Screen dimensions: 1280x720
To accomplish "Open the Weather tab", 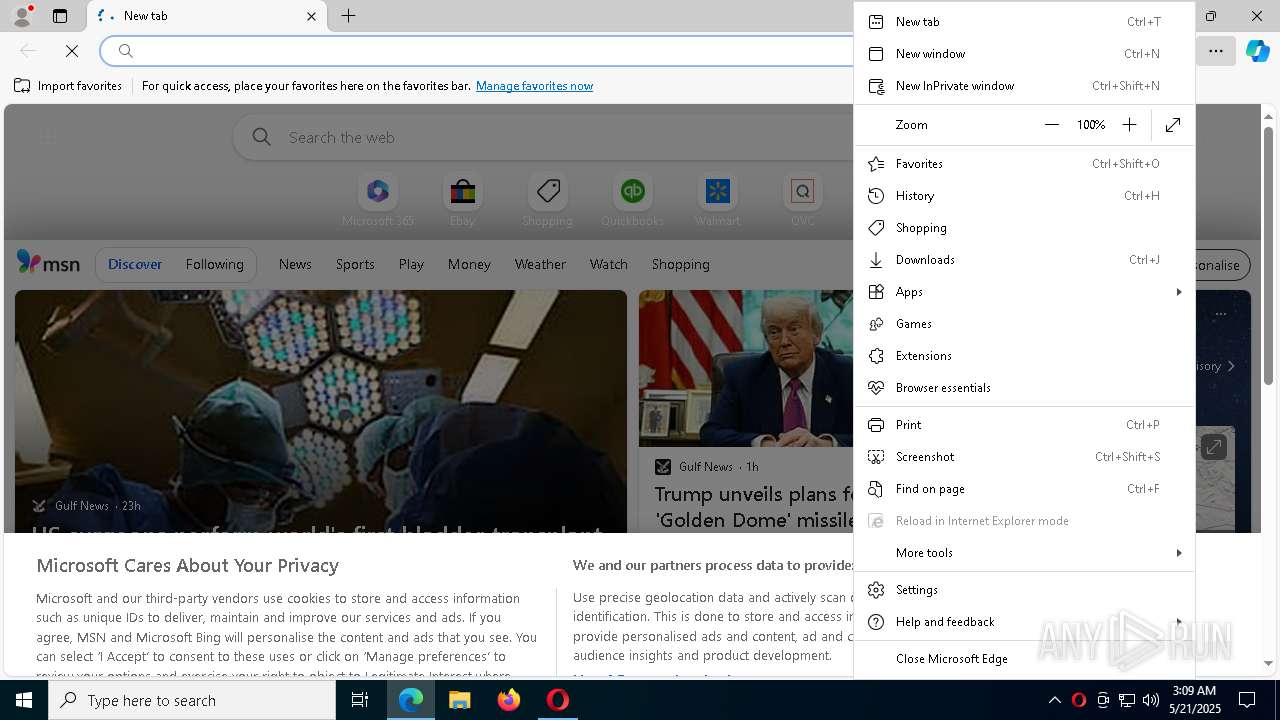I will pyautogui.click(x=540, y=264).
